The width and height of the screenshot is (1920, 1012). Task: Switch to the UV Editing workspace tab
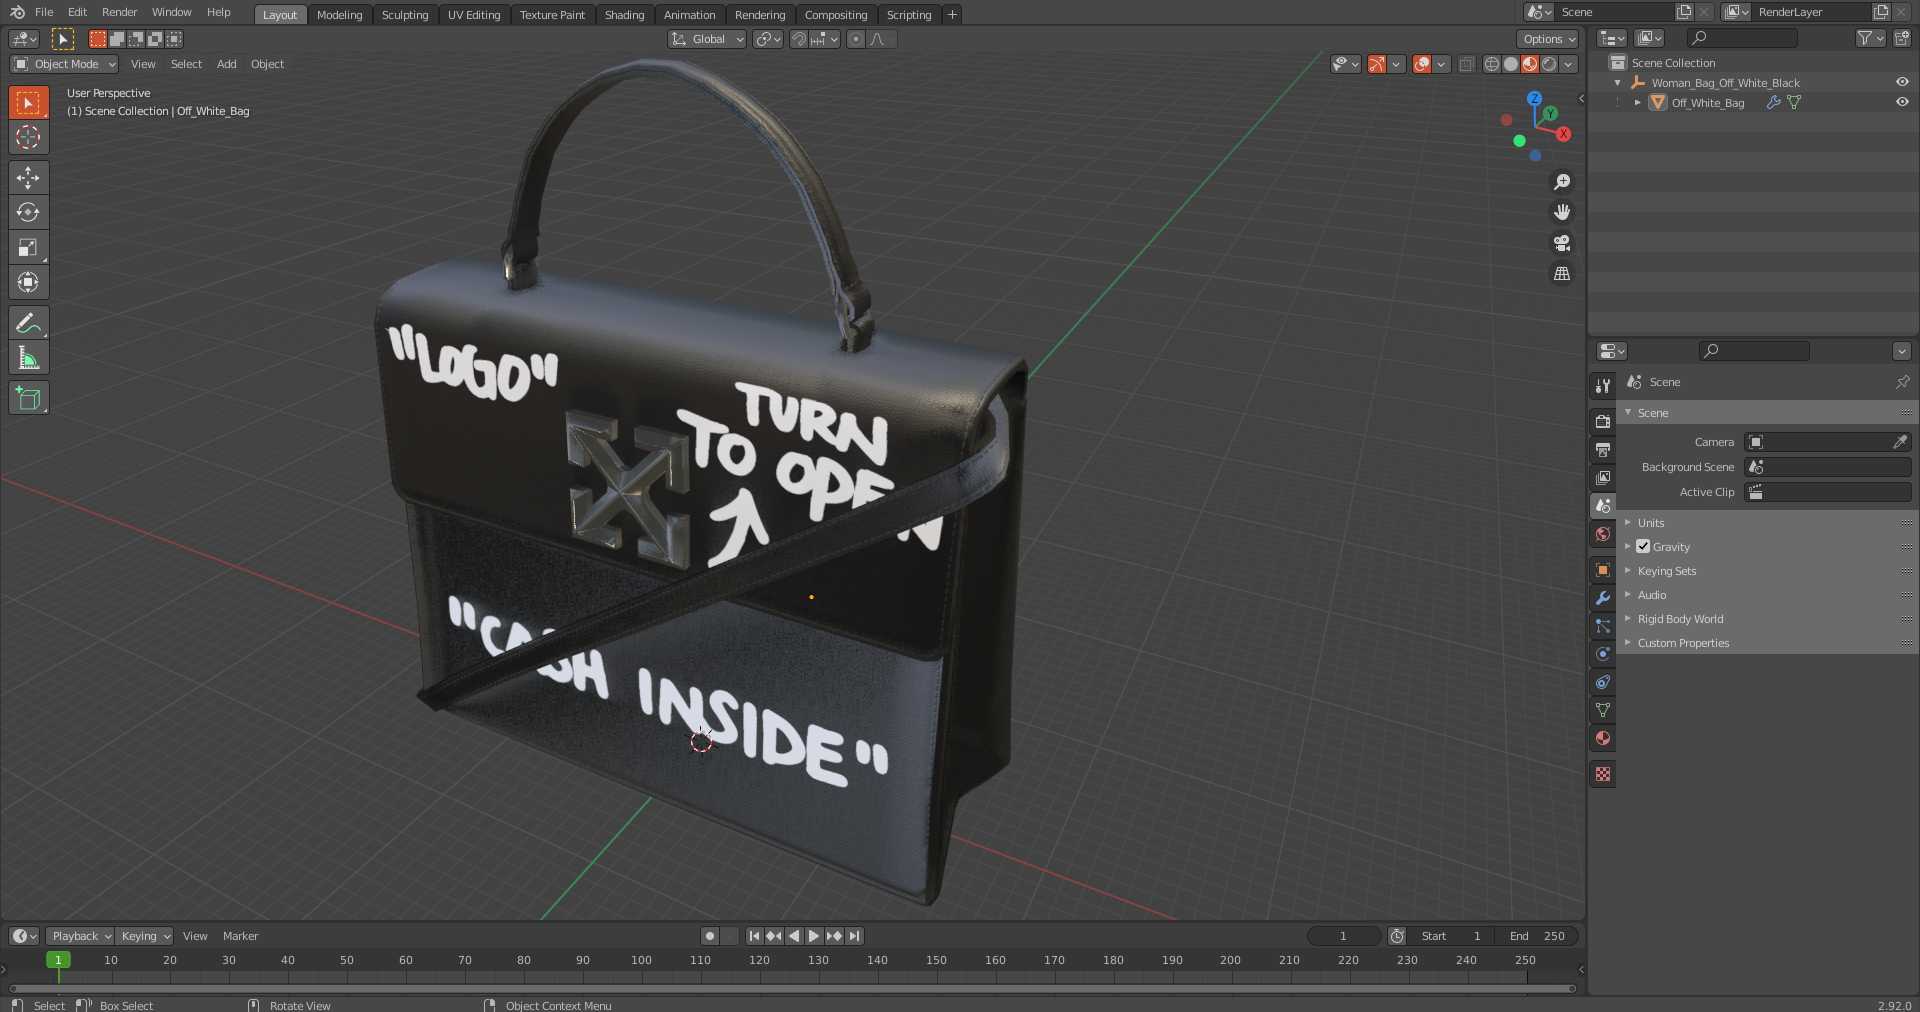click(474, 14)
